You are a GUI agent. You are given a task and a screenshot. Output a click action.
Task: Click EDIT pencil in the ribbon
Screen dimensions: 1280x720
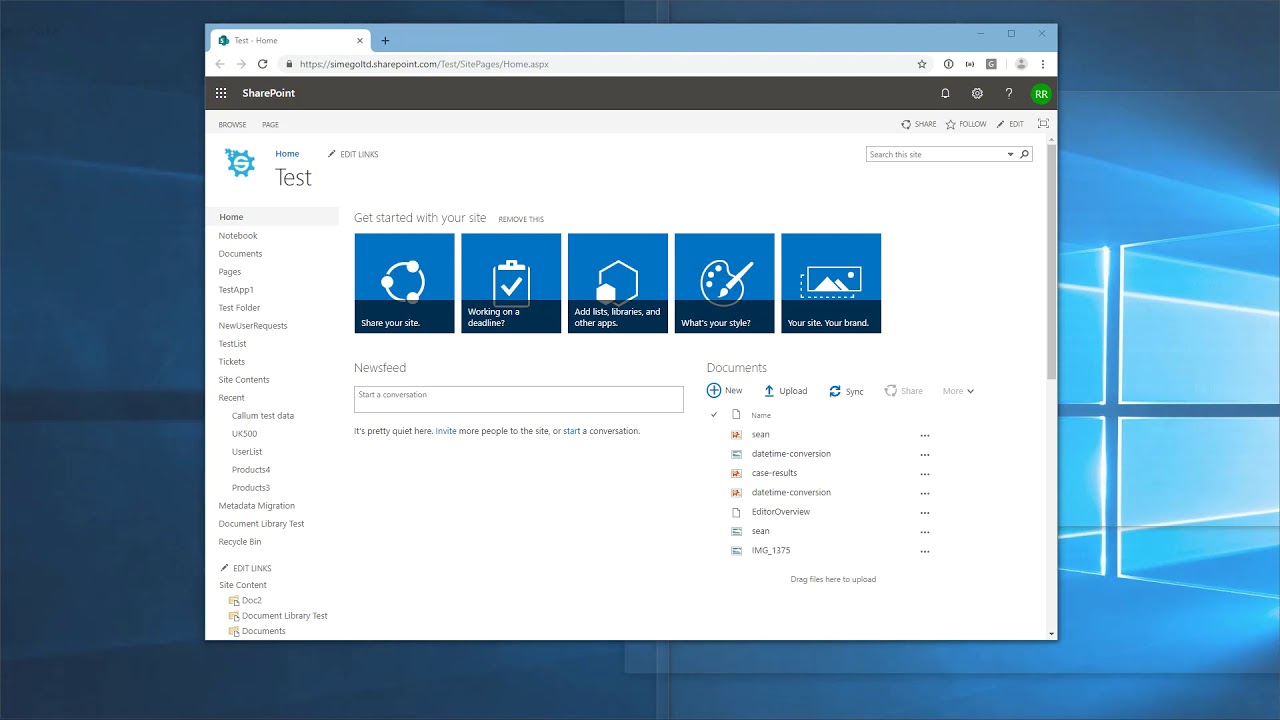click(1010, 124)
